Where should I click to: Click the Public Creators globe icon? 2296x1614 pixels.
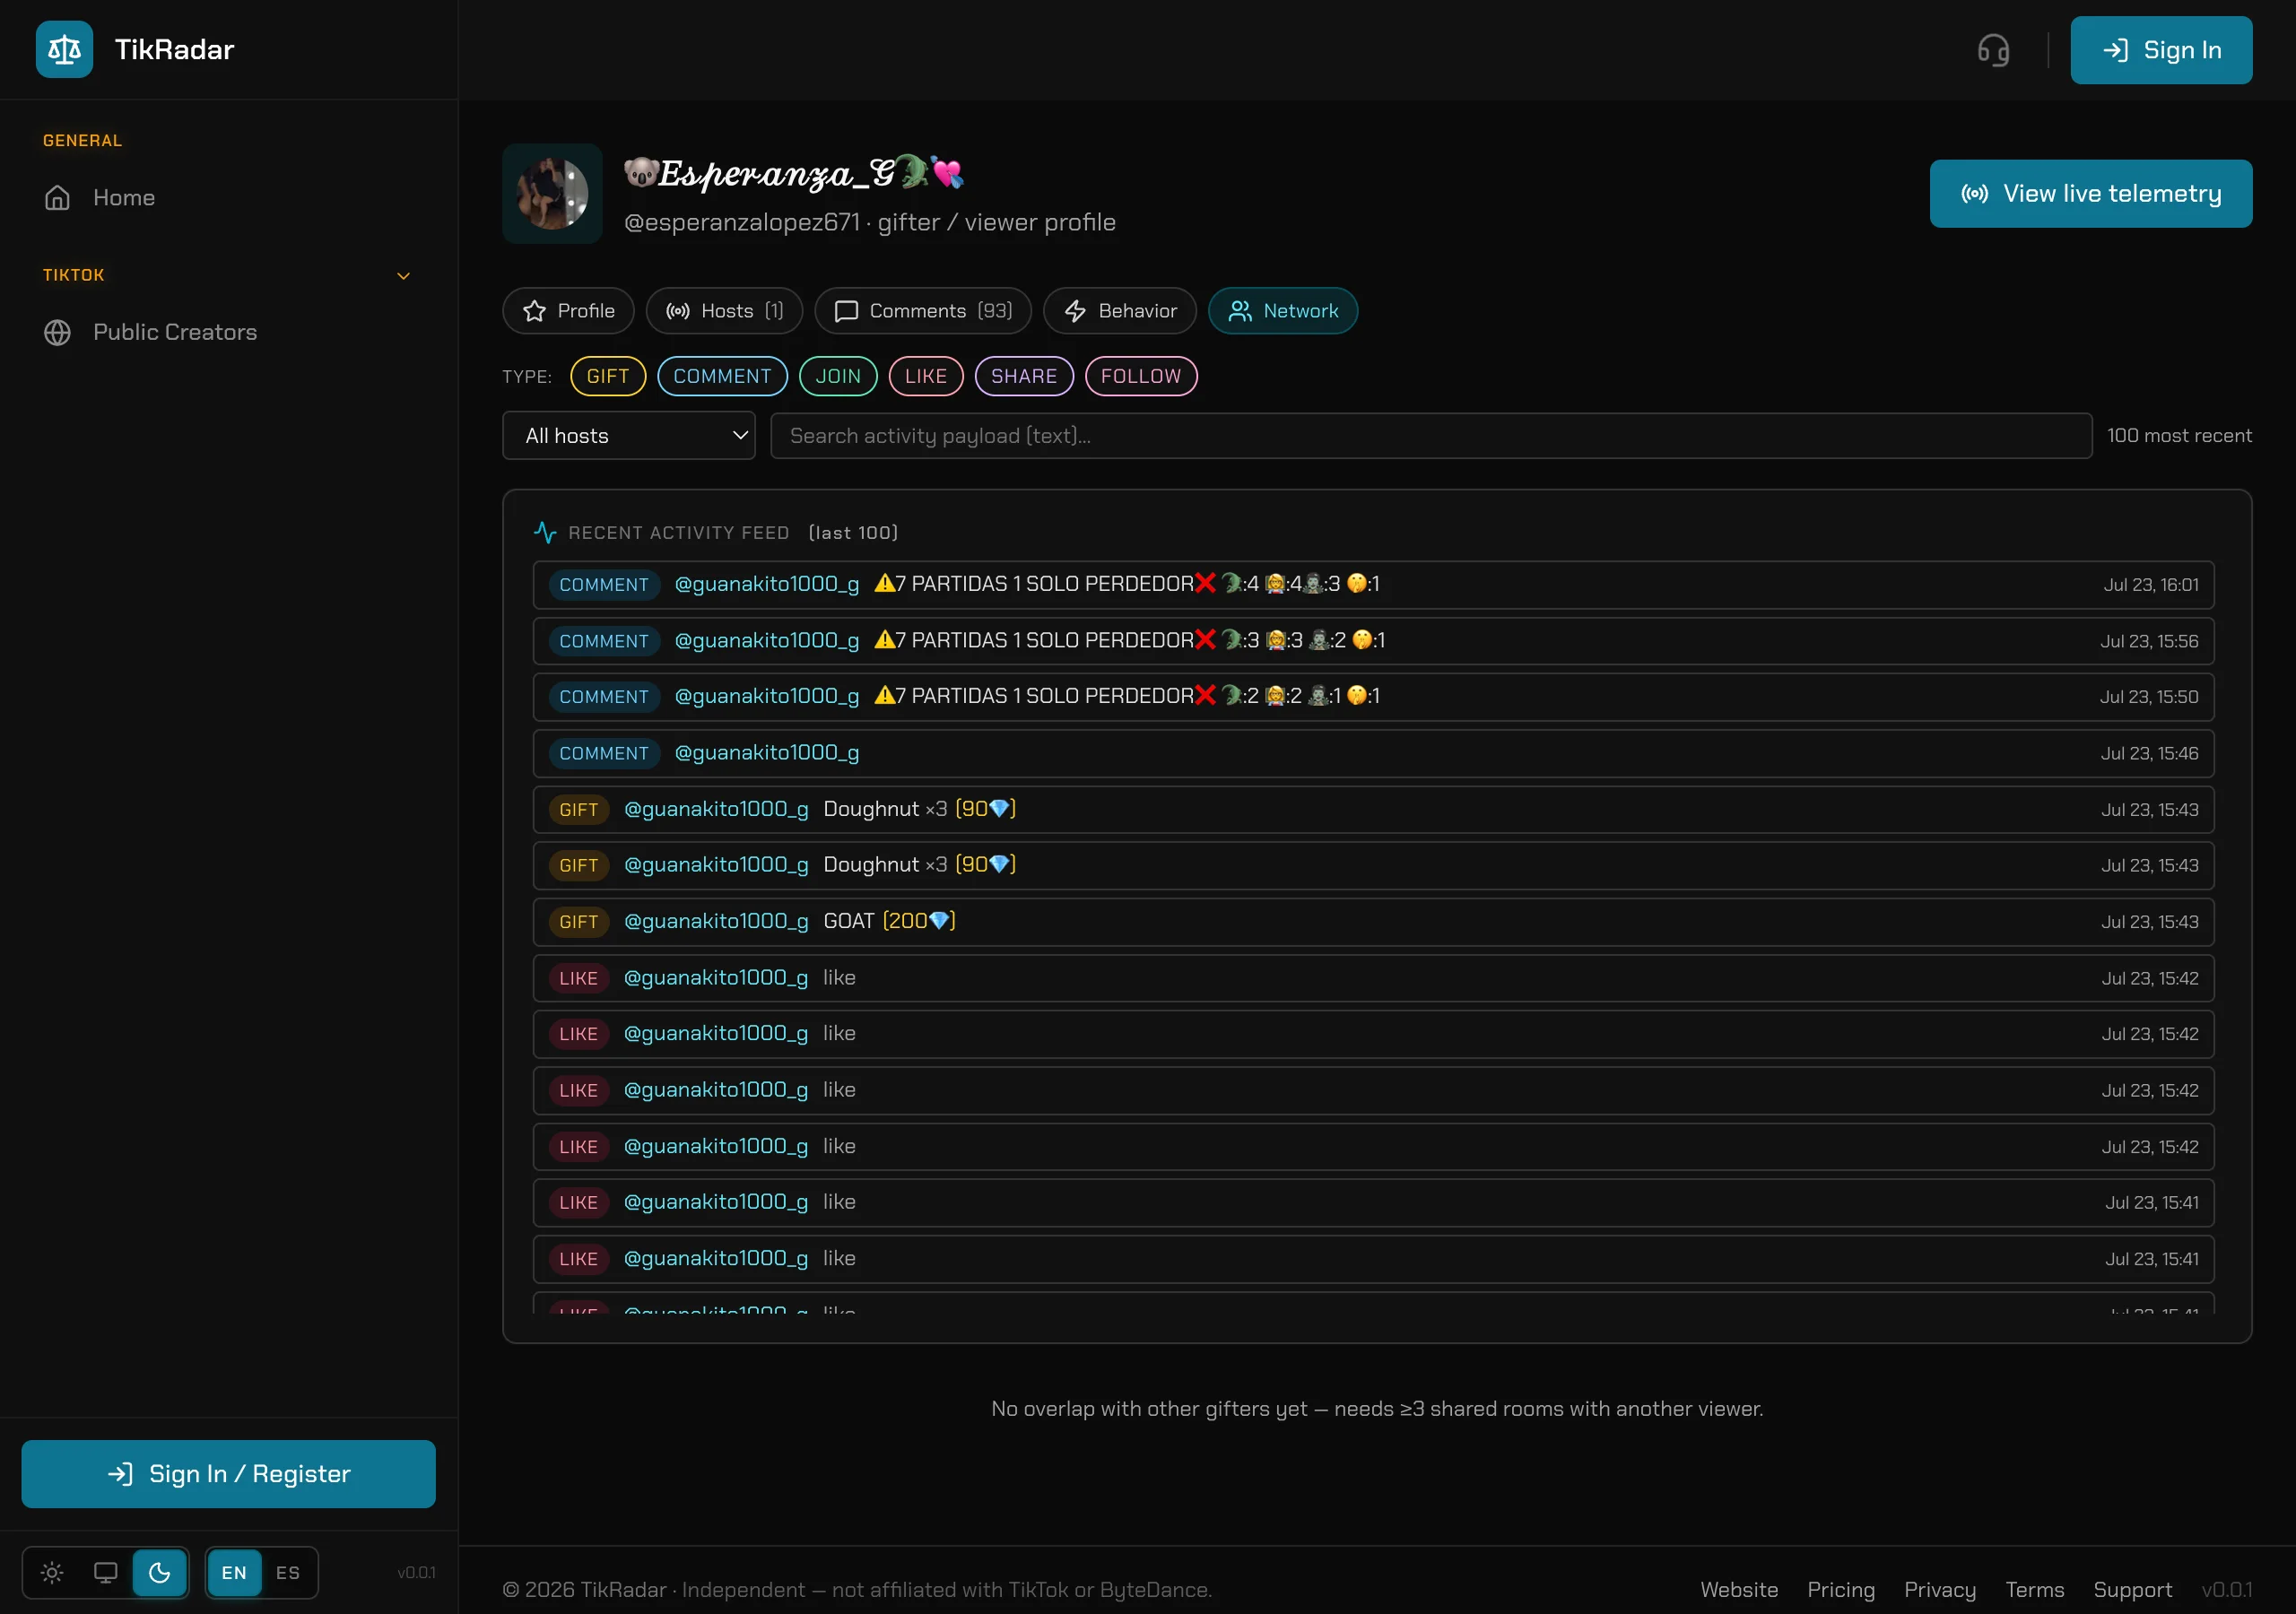pos(57,332)
